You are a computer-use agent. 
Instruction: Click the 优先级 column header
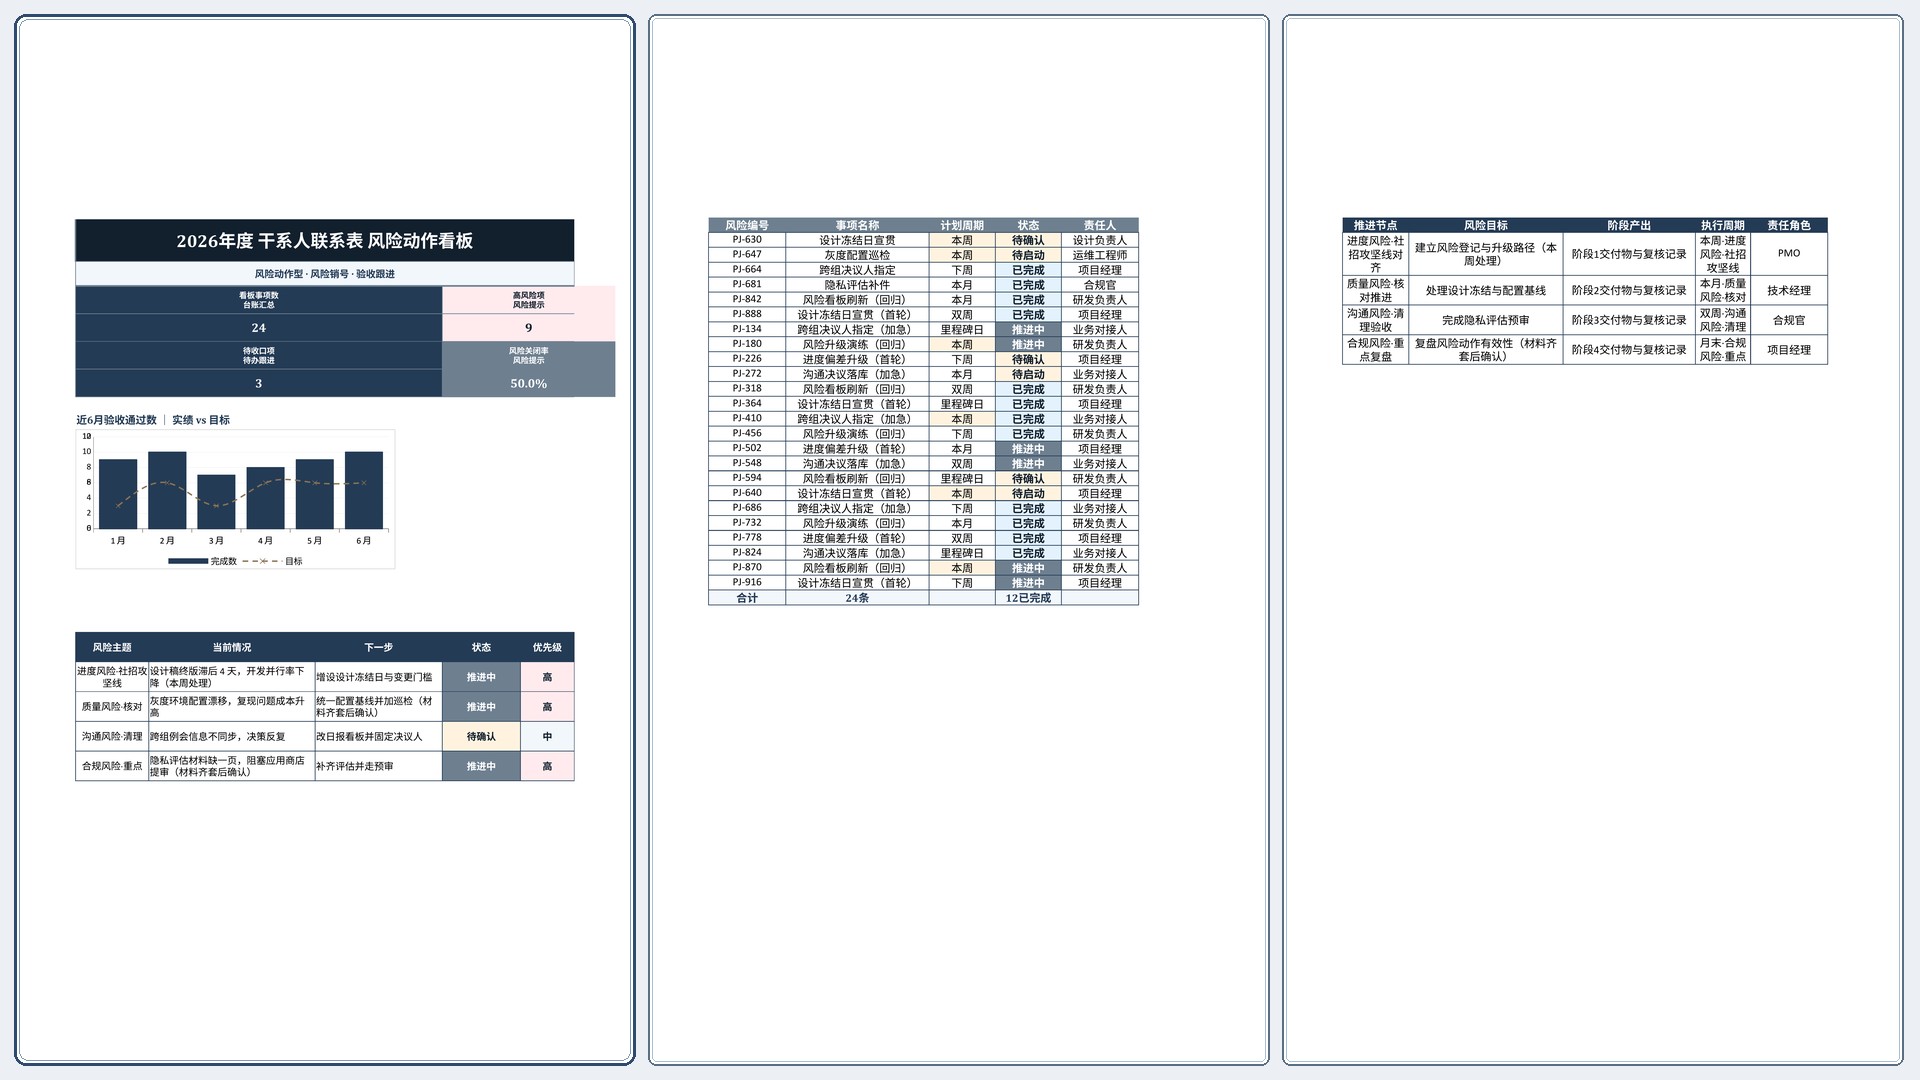pyautogui.click(x=547, y=648)
